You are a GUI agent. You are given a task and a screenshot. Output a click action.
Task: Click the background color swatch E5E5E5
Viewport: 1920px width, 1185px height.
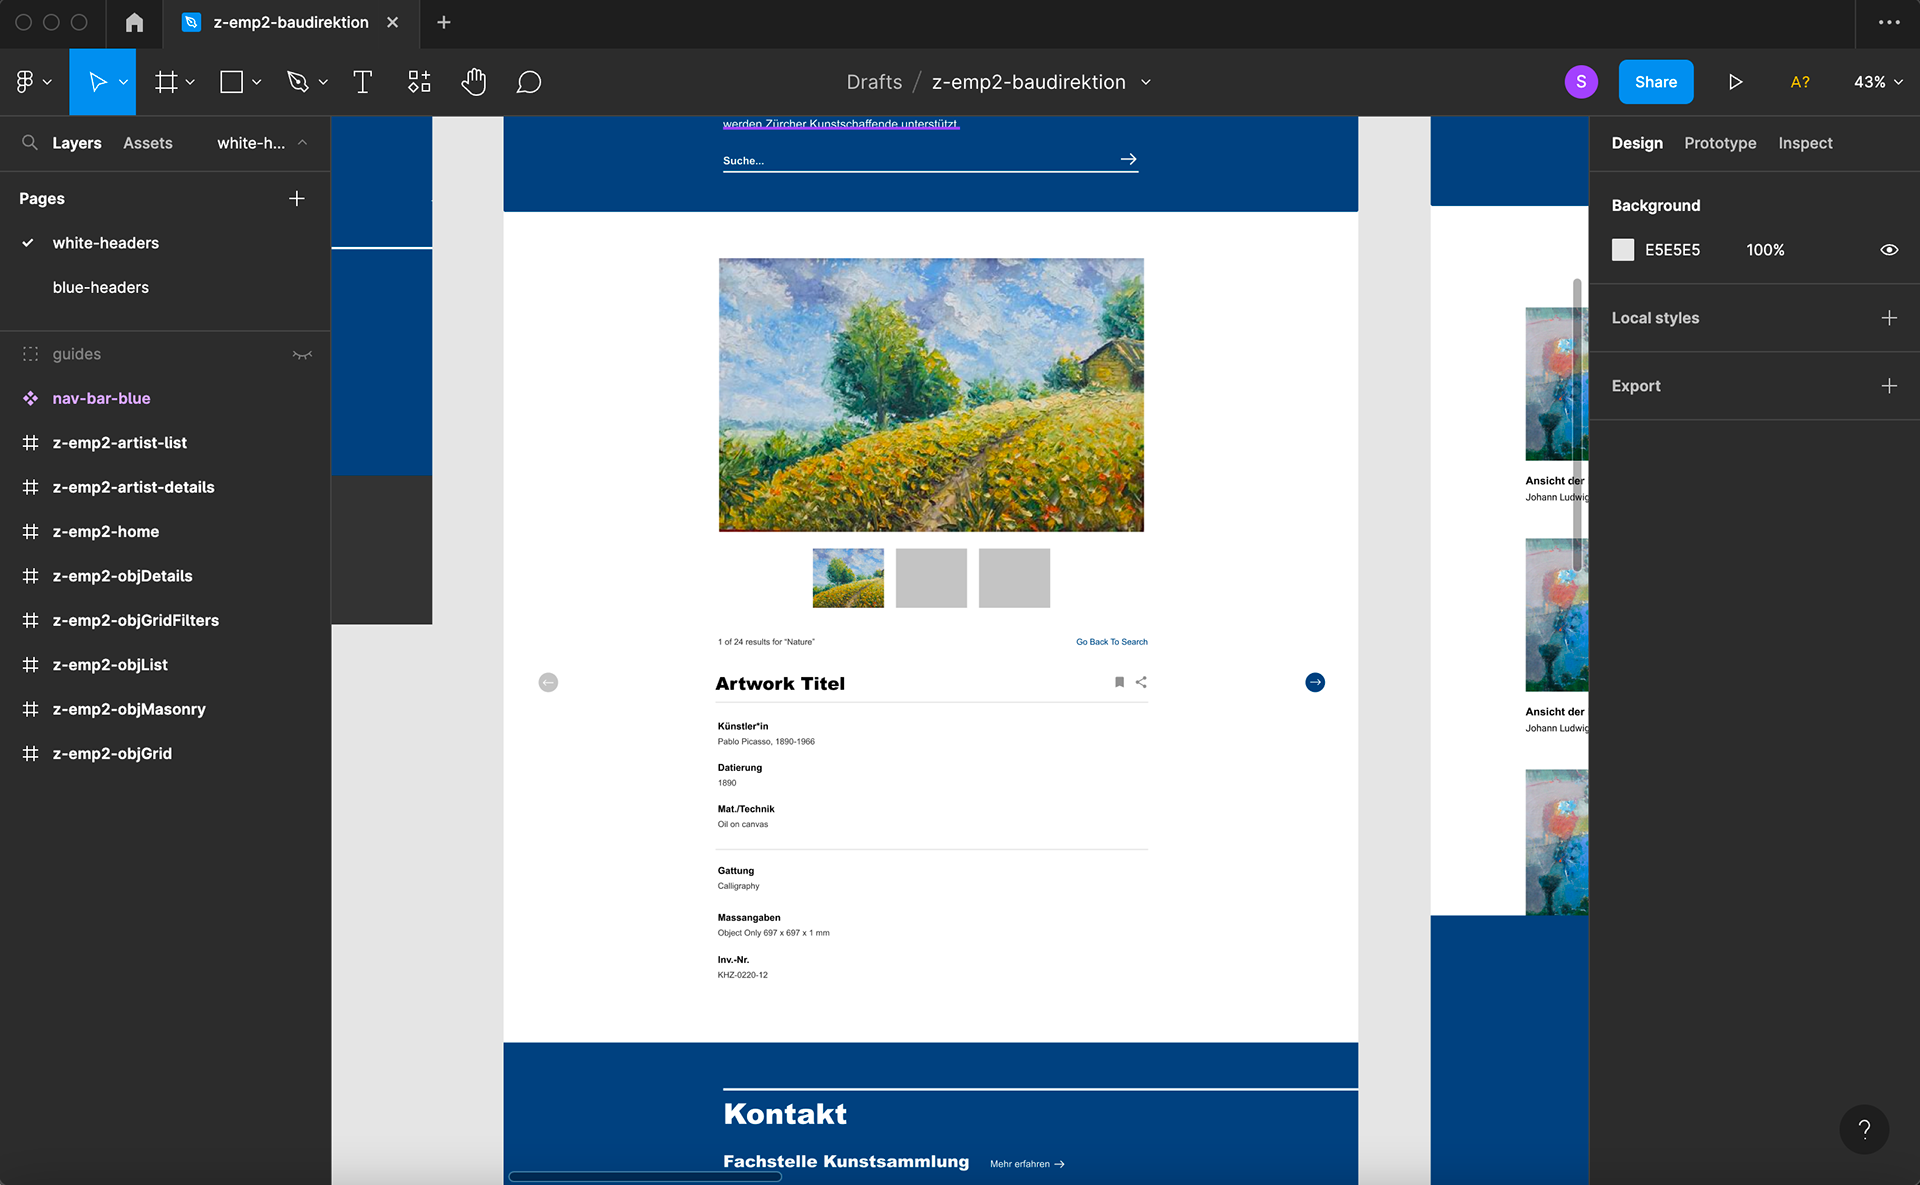point(1623,250)
